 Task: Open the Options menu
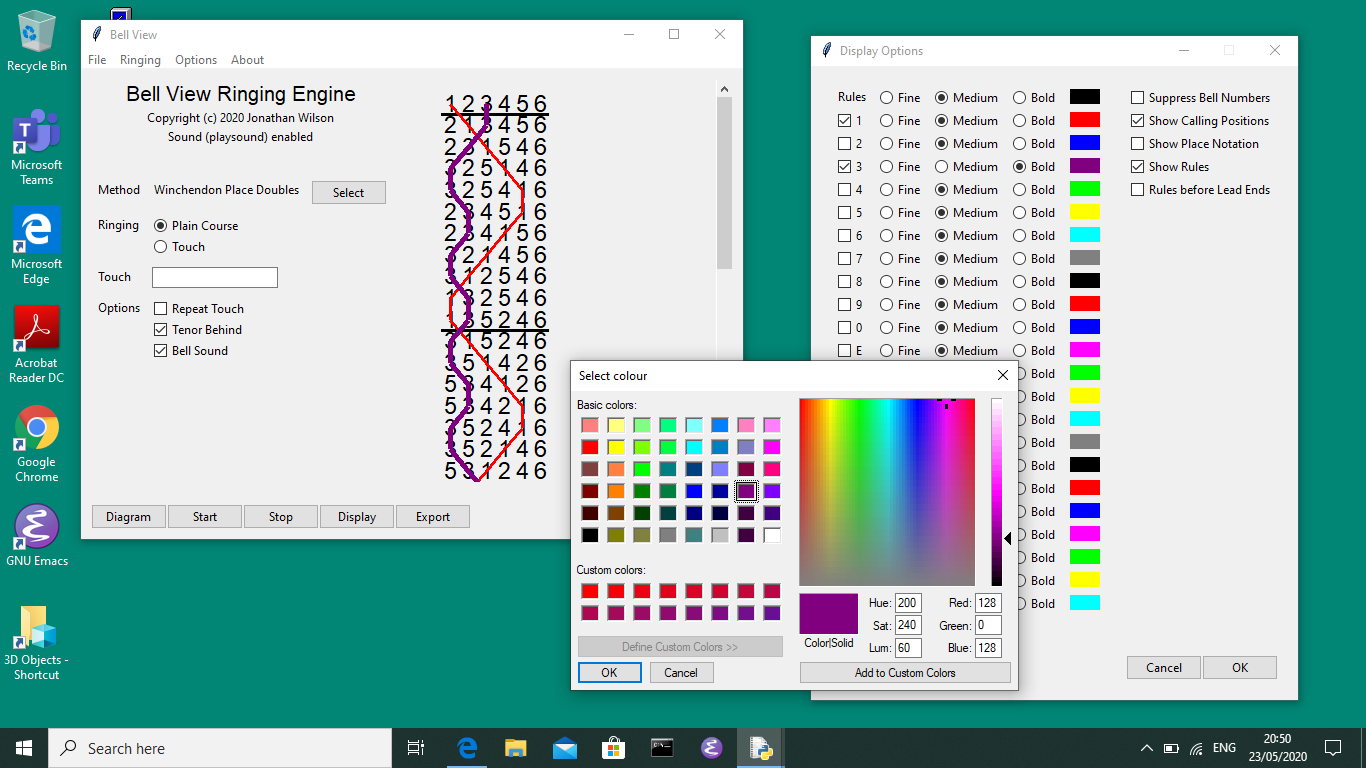[196, 60]
